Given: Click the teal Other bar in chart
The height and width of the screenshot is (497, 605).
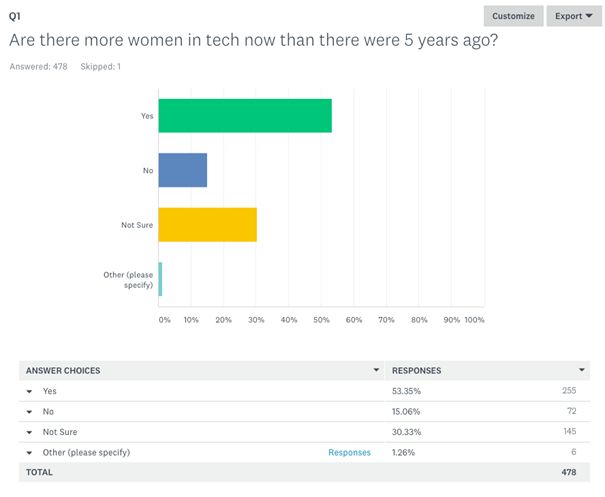Looking at the screenshot, I should tap(160, 279).
